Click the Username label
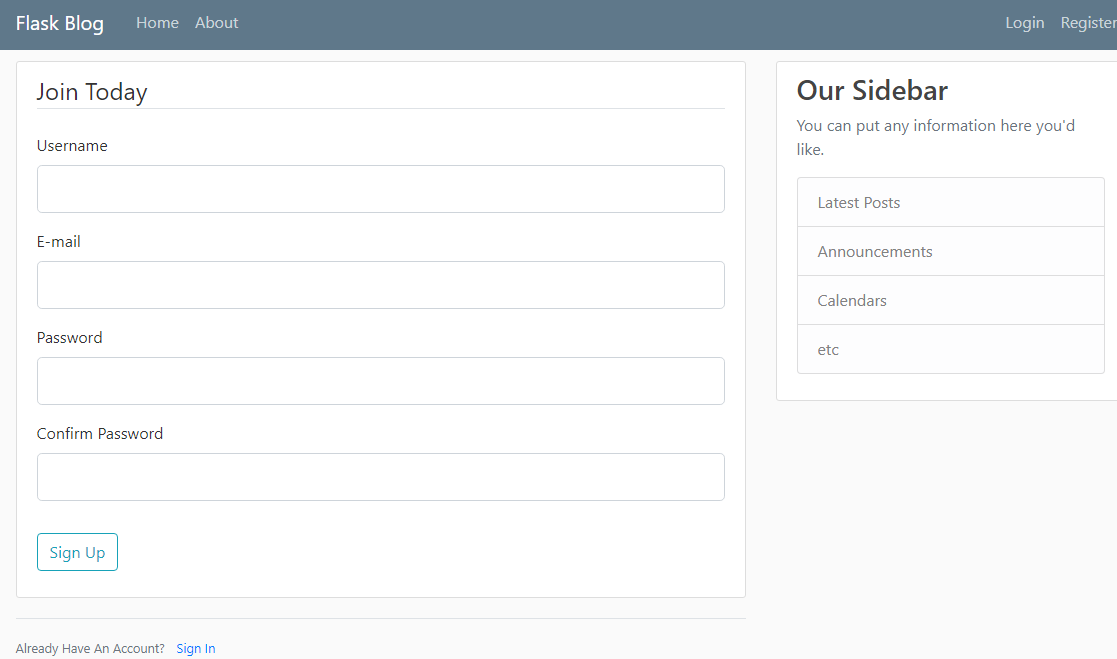The width and height of the screenshot is (1117, 659). [x=72, y=145]
